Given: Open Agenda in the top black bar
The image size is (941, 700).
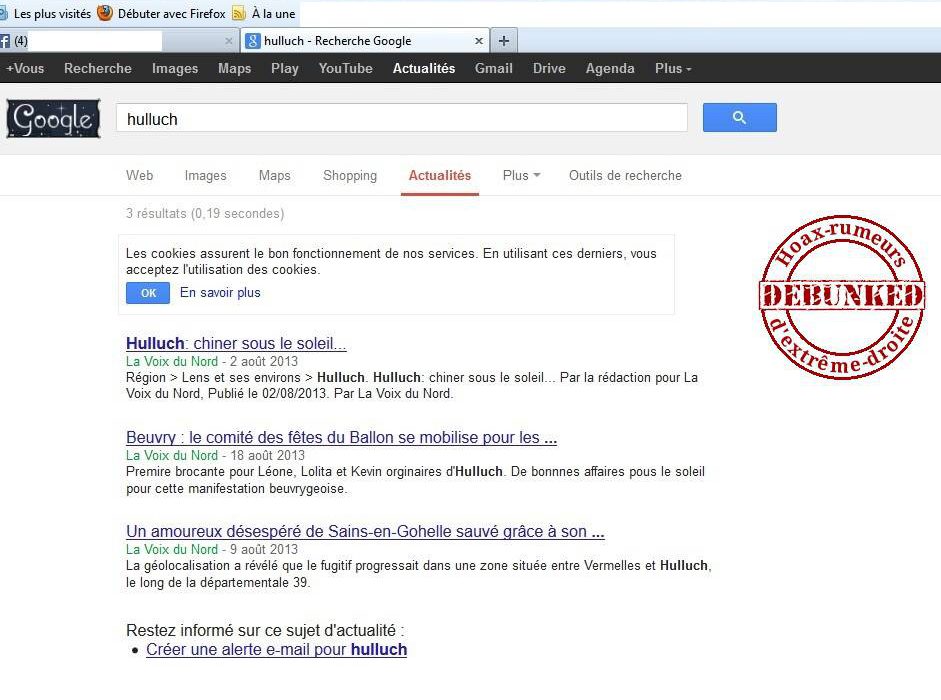Looking at the screenshot, I should pos(610,68).
